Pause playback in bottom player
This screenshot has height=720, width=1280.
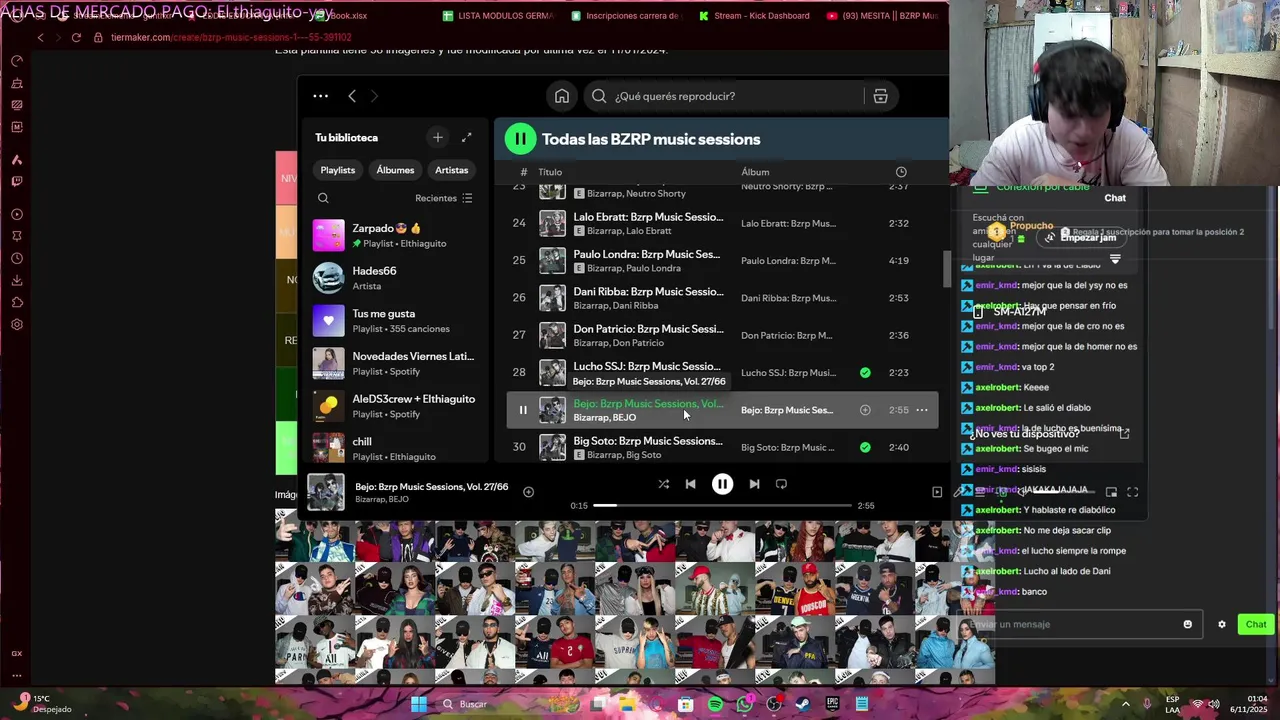722,484
